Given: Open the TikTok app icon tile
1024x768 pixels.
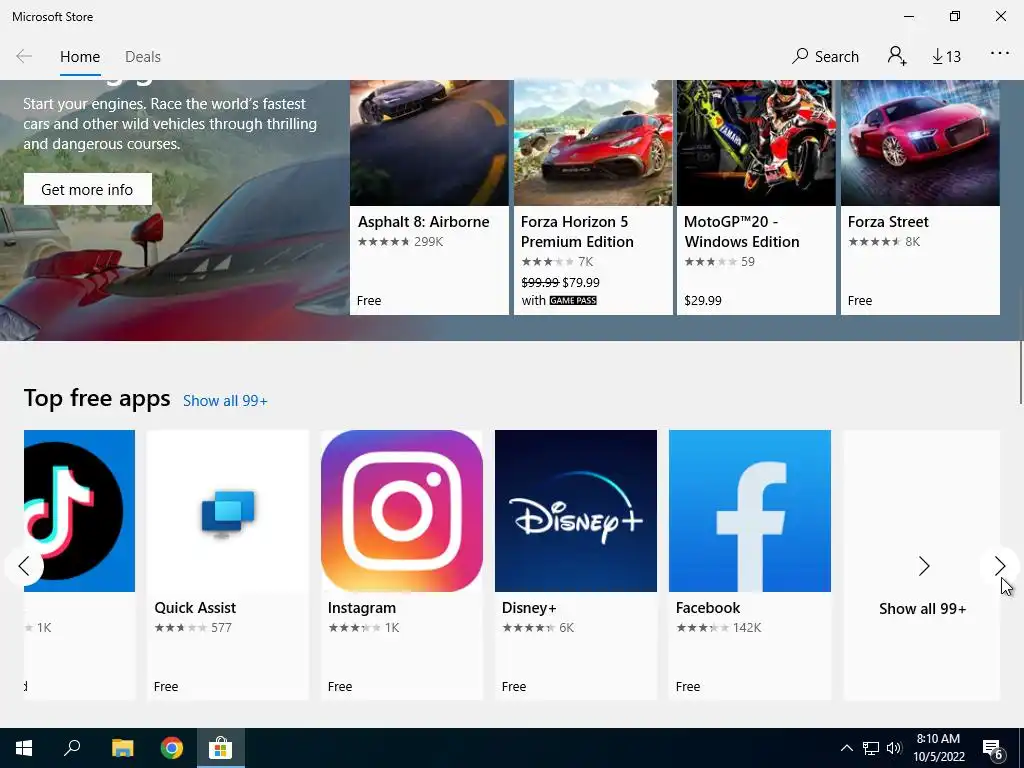Looking at the screenshot, I should (79, 511).
